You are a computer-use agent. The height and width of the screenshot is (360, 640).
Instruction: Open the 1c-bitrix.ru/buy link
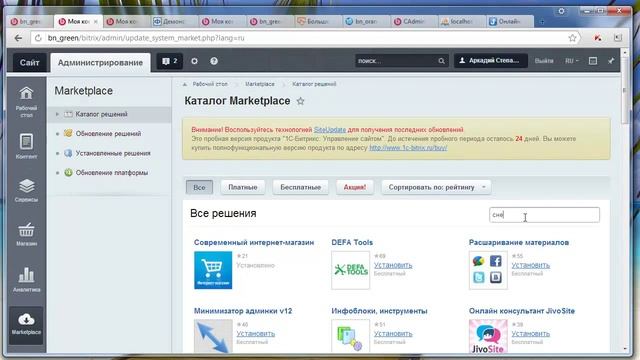tap(408, 148)
